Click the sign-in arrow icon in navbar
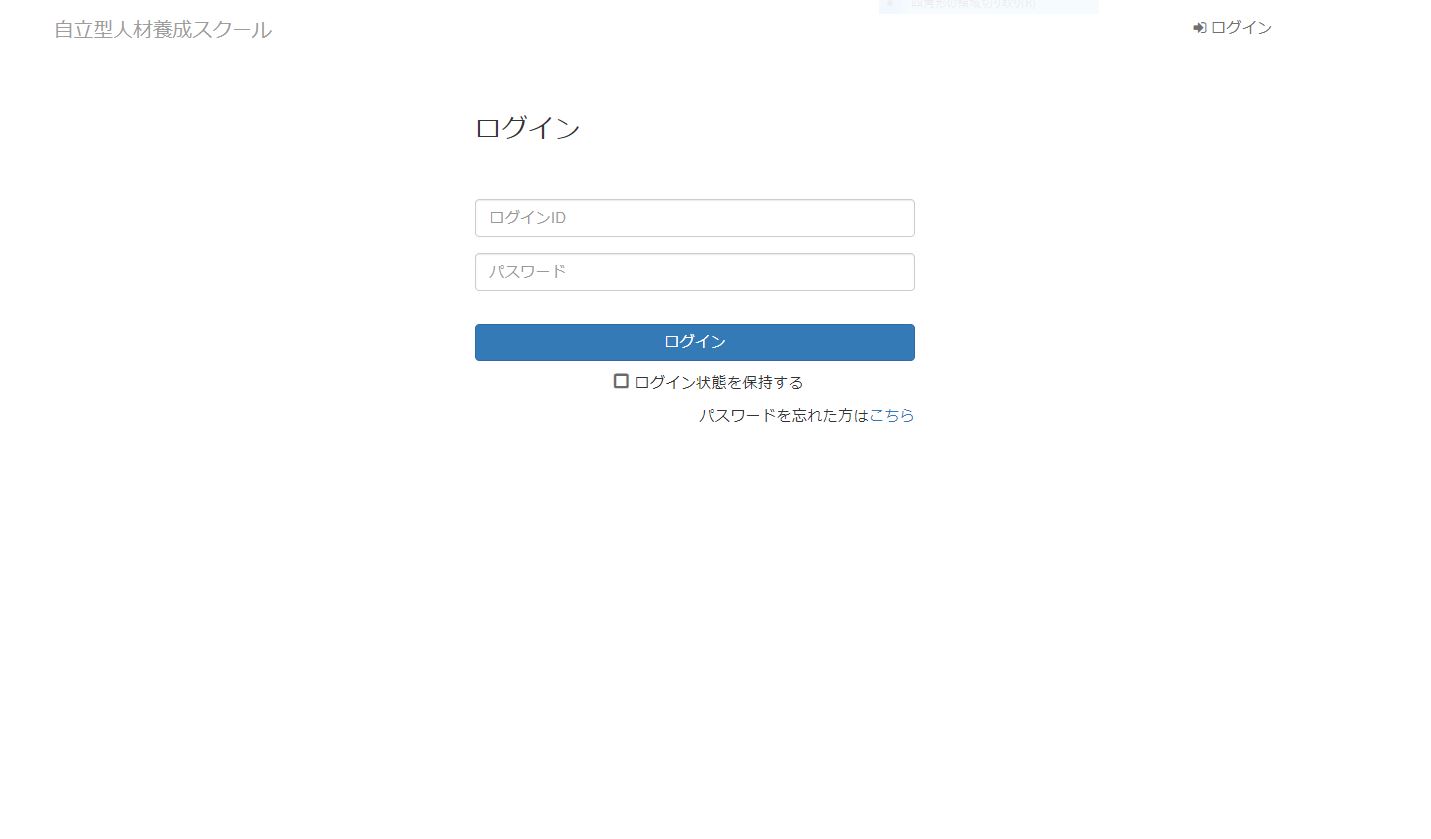This screenshot has height=839, width=1431. [x=1200, y=28]
